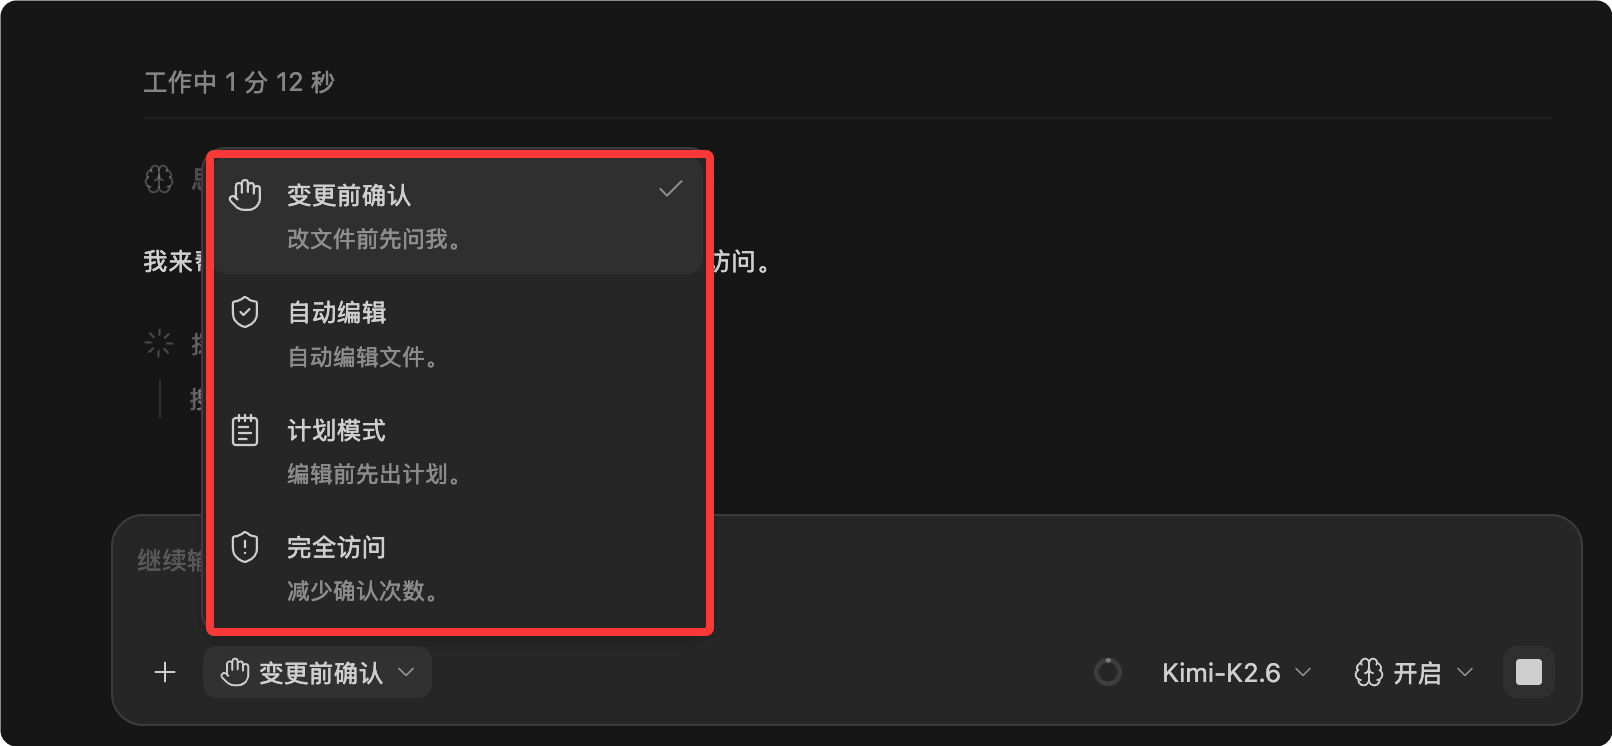Switch to 完全访问 permission mode

458,568
